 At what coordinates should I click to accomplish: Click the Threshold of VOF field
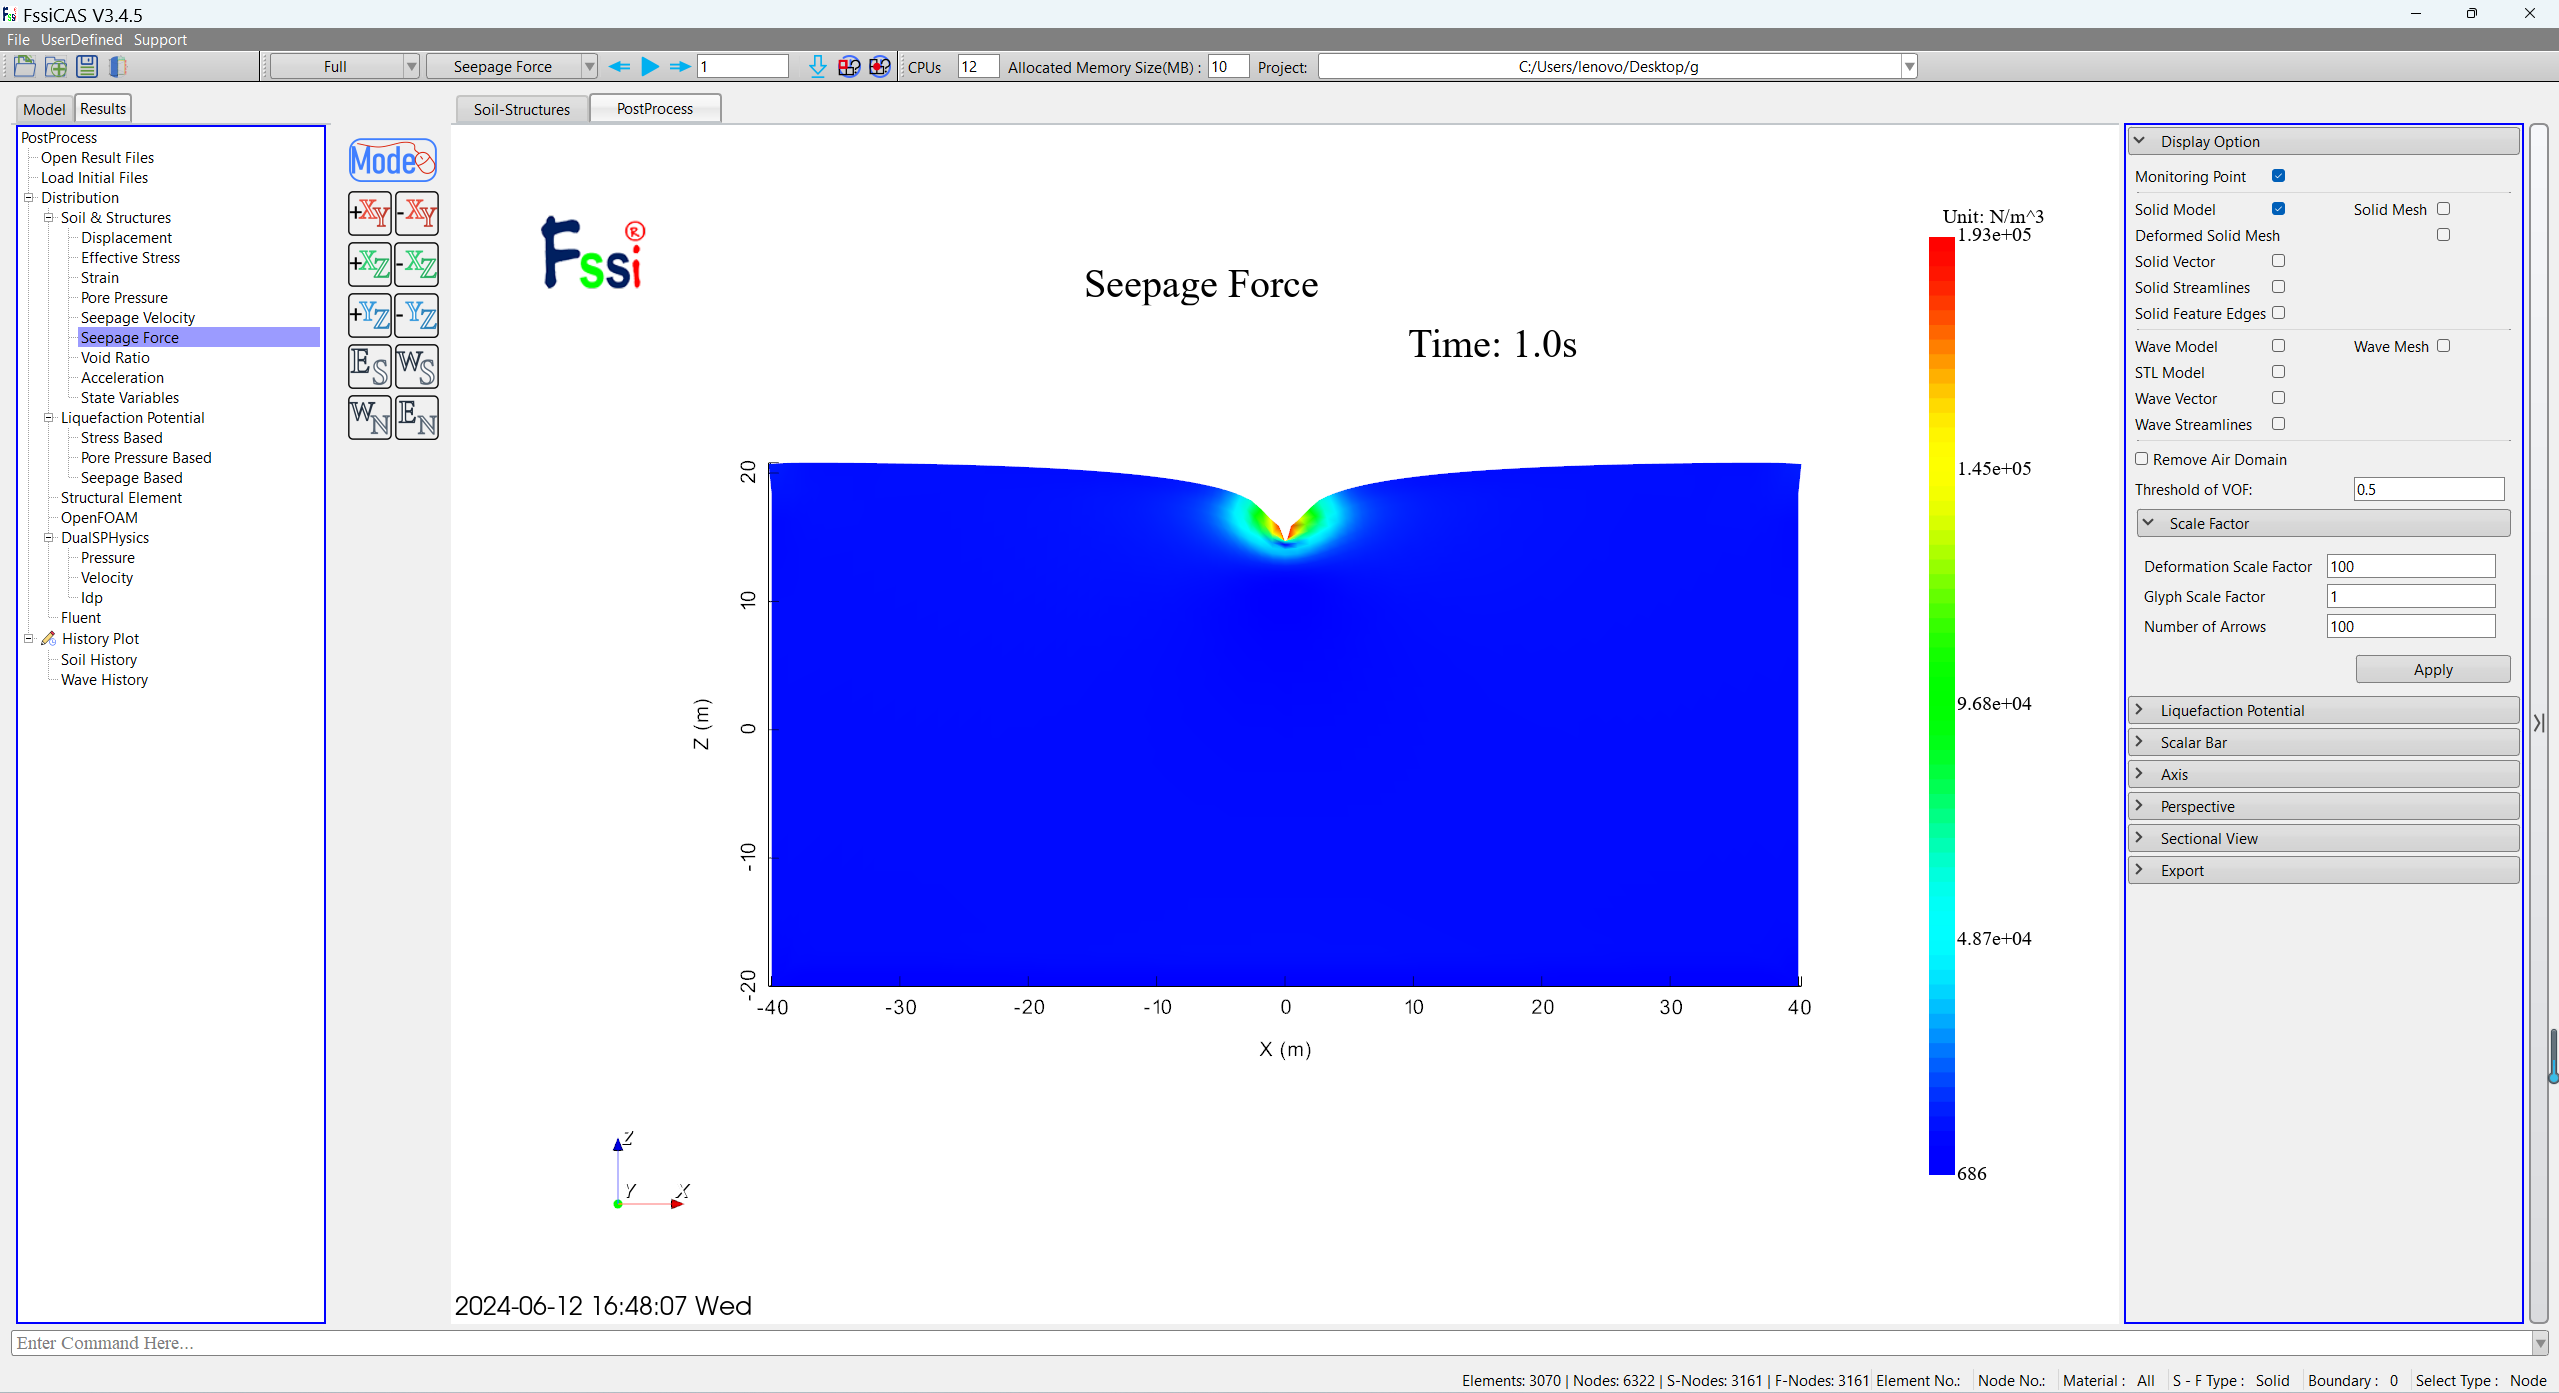(x=2428, y=489)
